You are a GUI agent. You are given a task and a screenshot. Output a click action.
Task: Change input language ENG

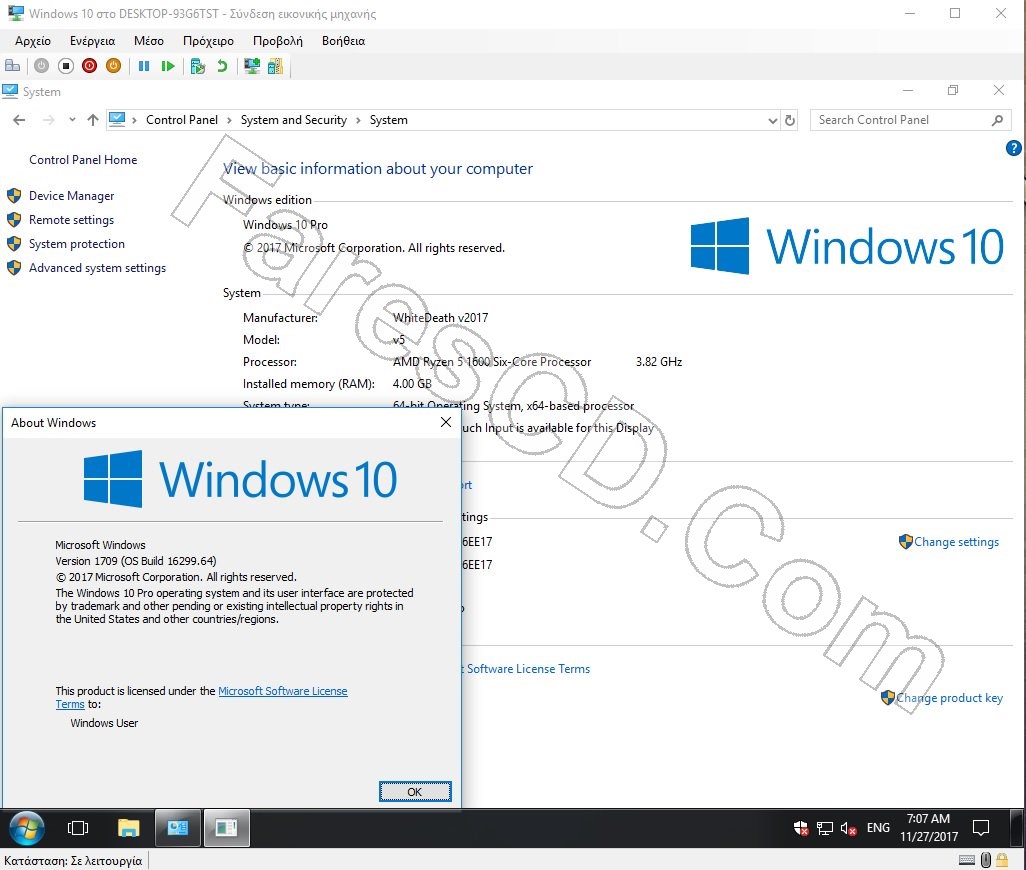coord(878,828)
